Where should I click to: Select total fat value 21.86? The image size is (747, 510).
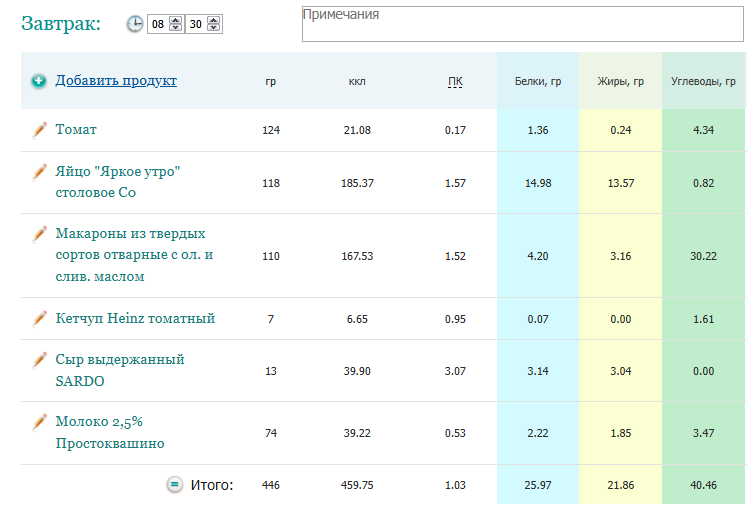(x=621, y=485)
